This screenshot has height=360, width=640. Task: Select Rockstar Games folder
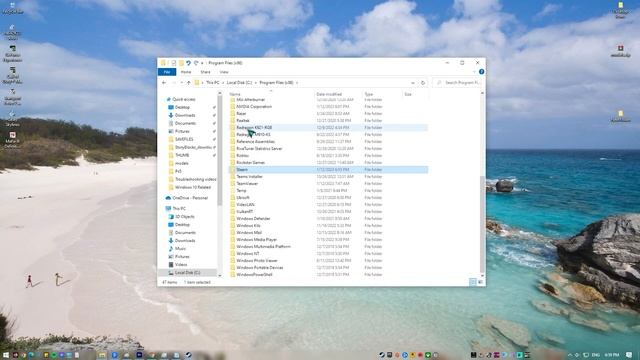click(x=251, y=162)
